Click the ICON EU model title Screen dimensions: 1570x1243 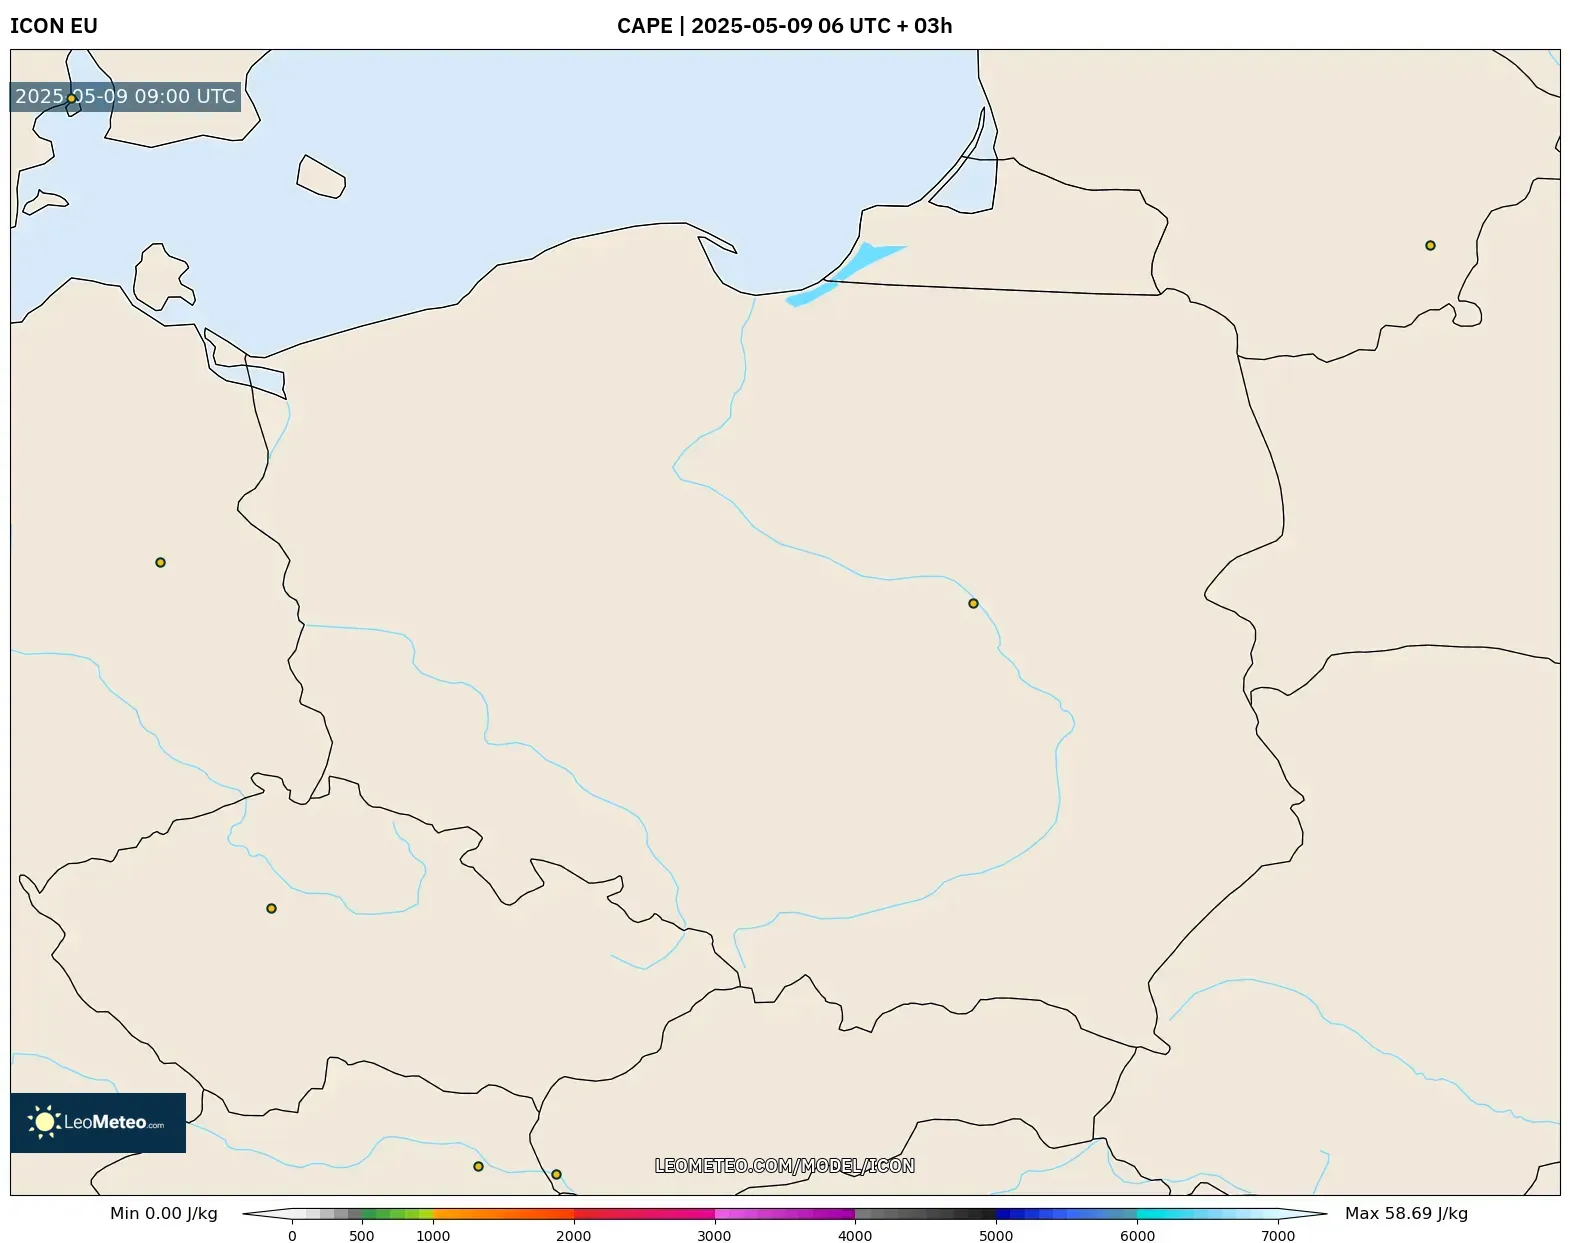54,26
